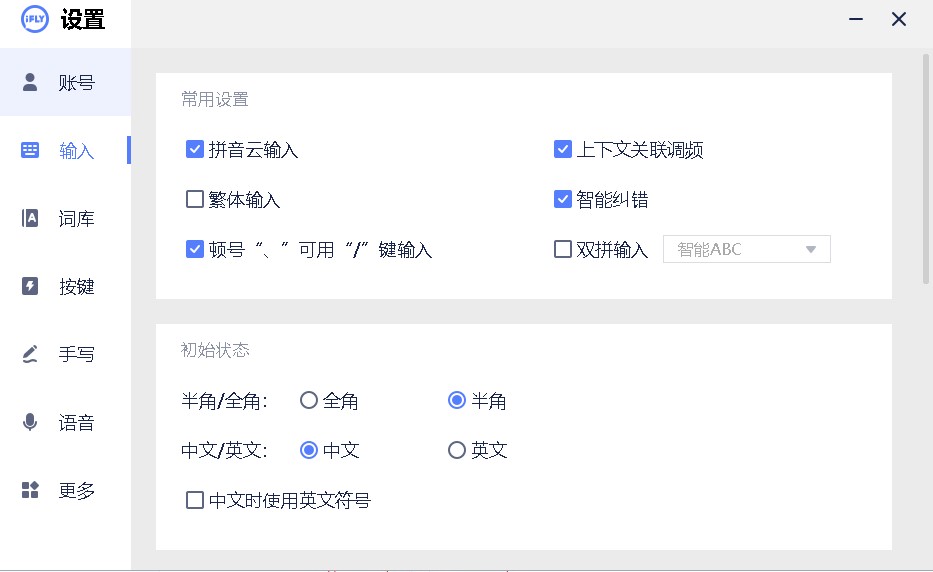Viewport: 933px width, 572px height.
Task: Open the 词库 dictionary book icon
Action: tap(30, 218)
